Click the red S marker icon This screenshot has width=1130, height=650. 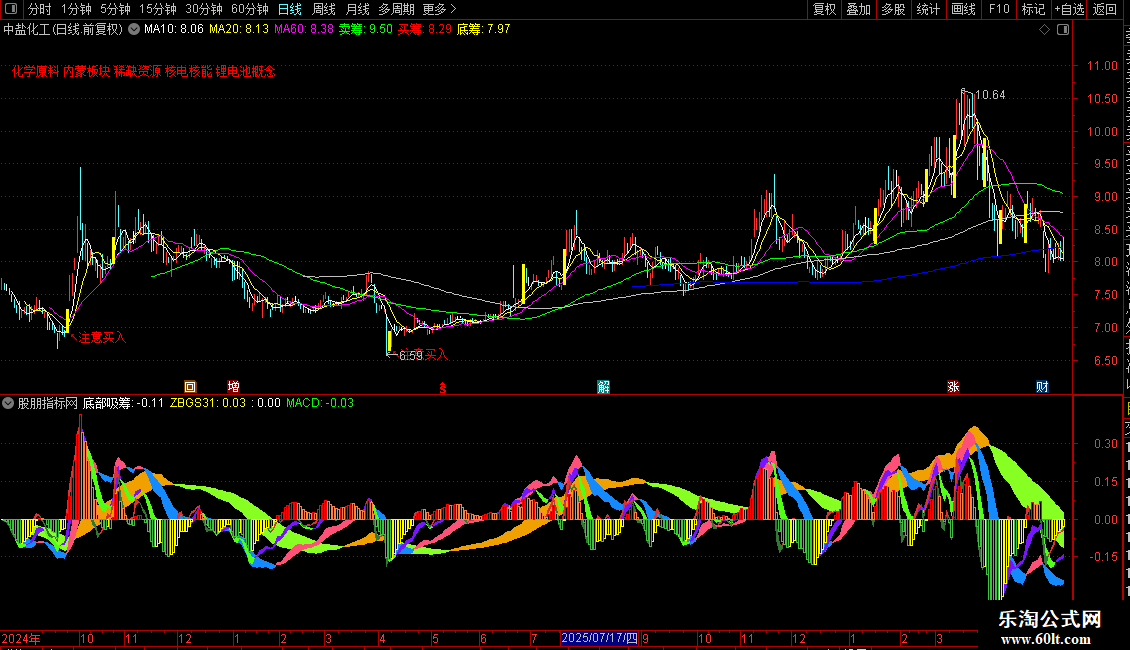tap(442, 388)
